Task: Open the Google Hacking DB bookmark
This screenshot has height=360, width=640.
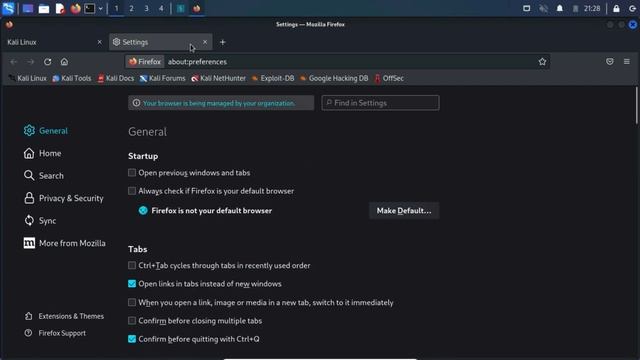Action: coord(334,78)
